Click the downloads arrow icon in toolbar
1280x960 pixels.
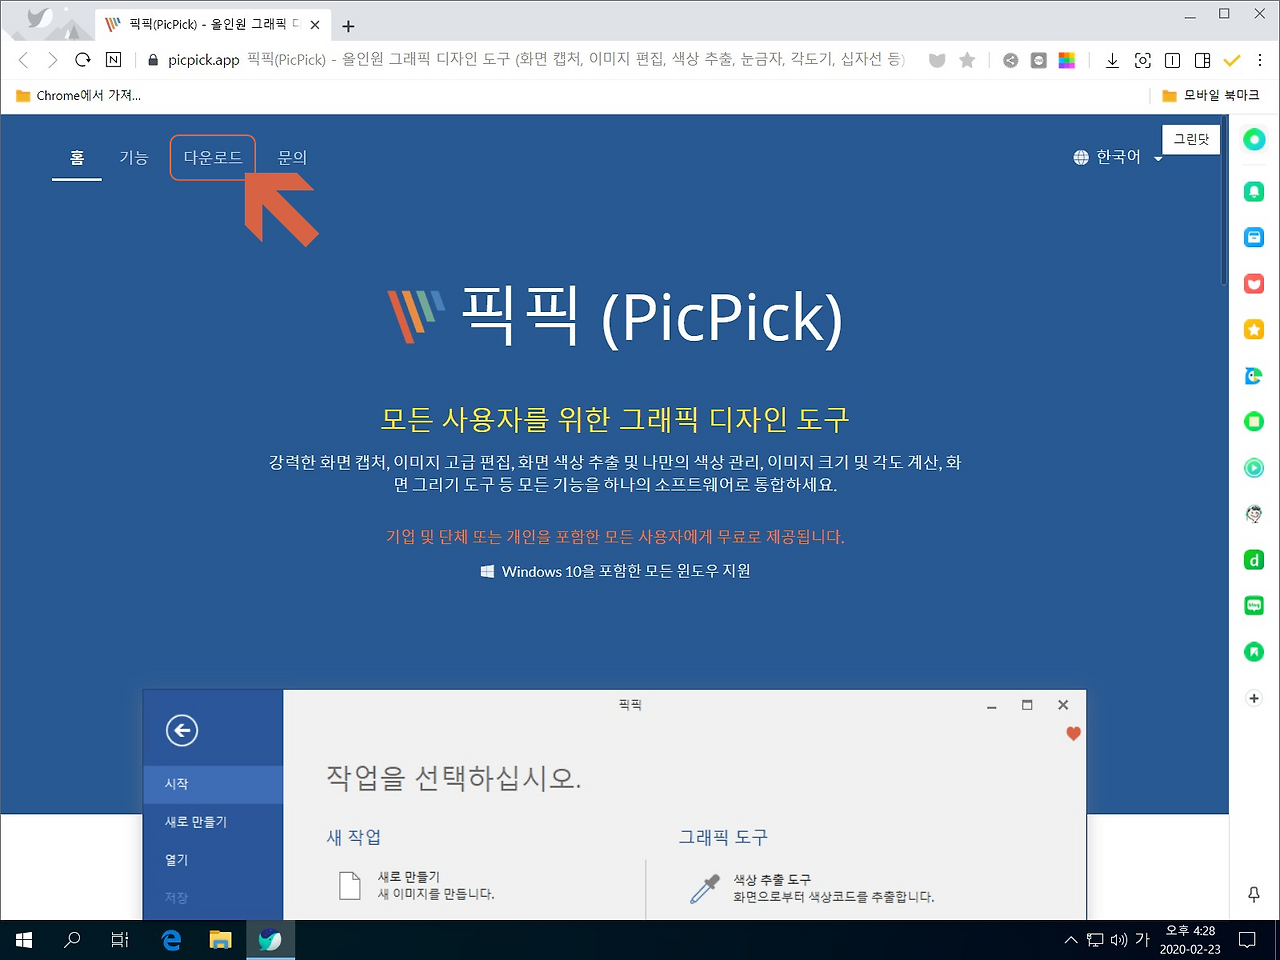click(1112, 60)
